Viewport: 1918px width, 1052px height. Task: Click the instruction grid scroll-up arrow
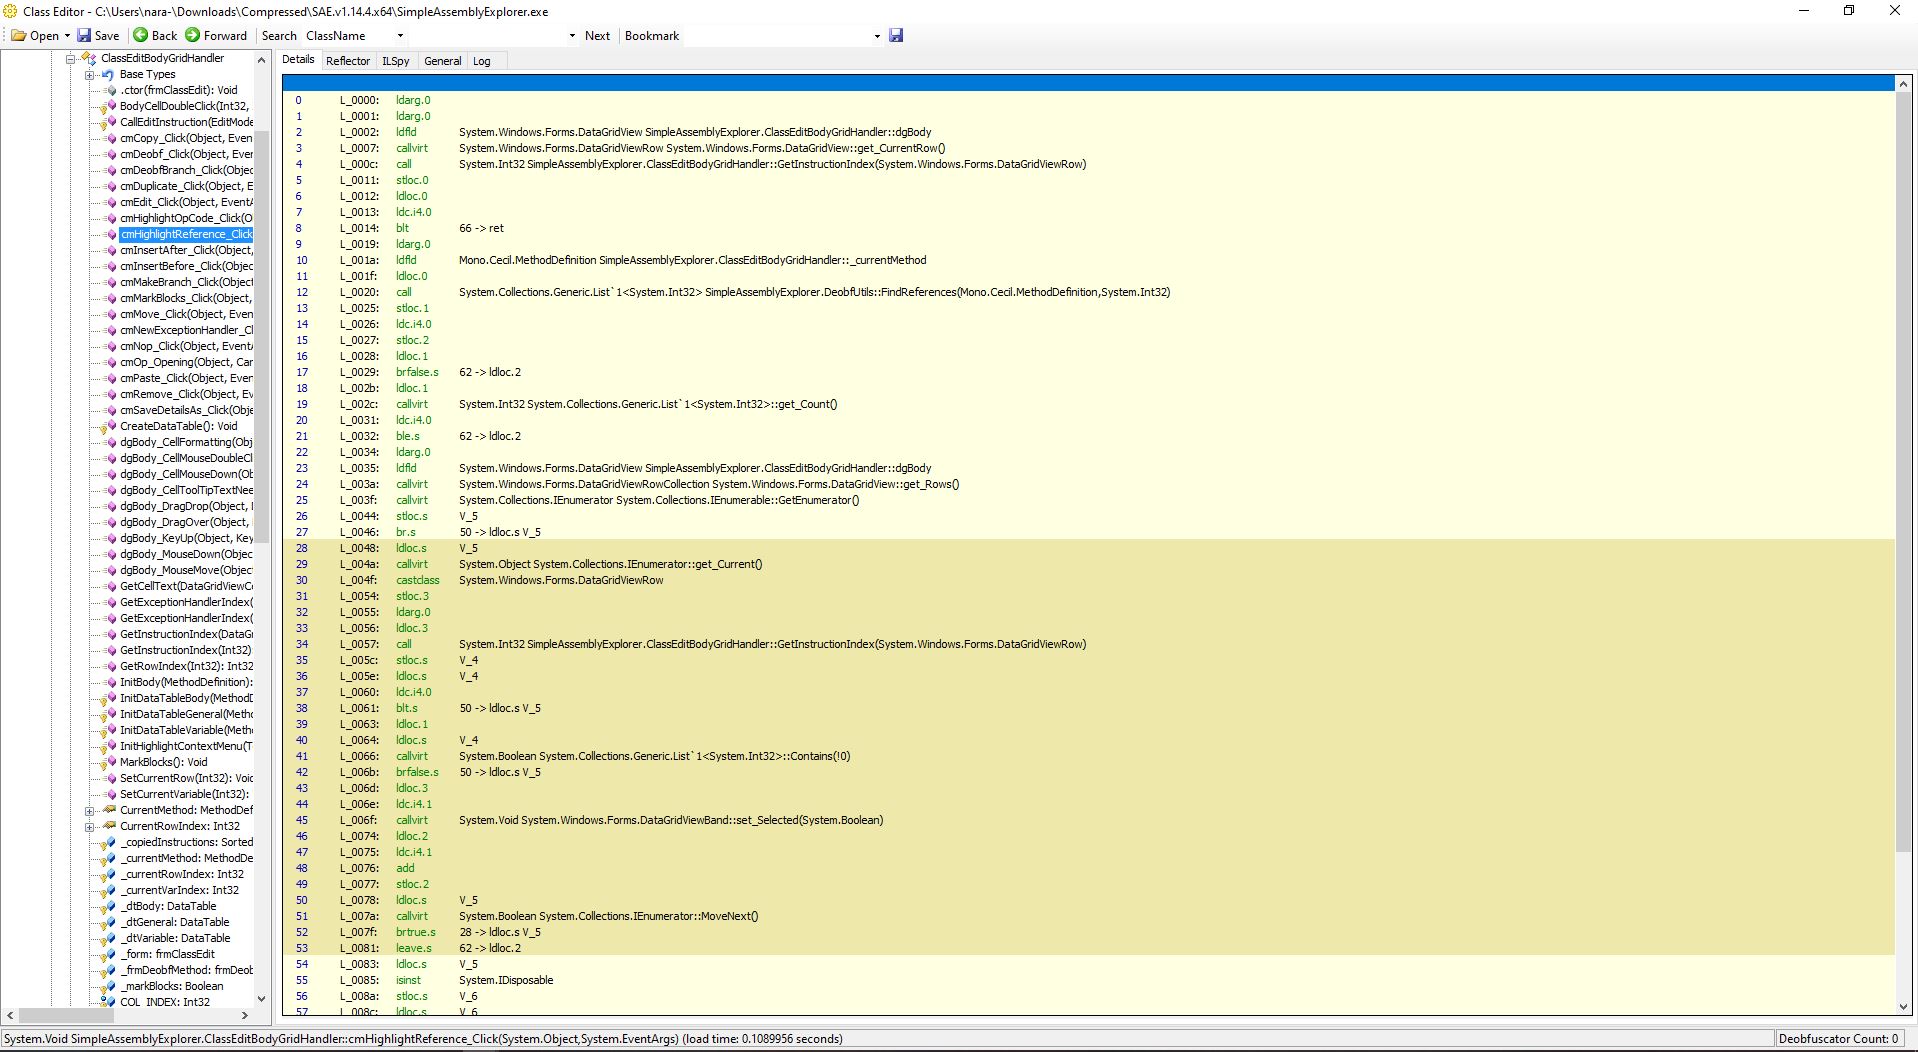1903,84
